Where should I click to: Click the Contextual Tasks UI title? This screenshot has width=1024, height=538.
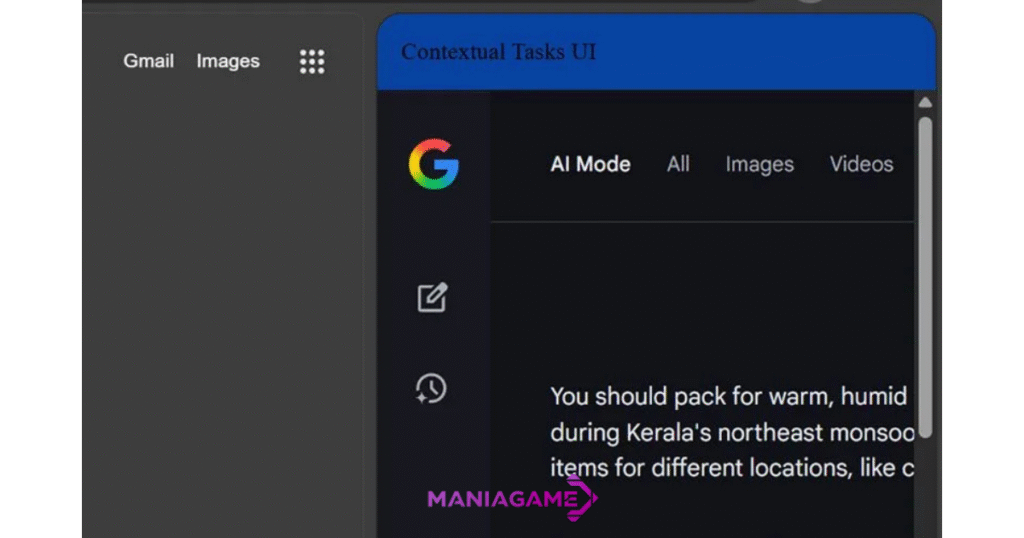(x=498, y=52)
